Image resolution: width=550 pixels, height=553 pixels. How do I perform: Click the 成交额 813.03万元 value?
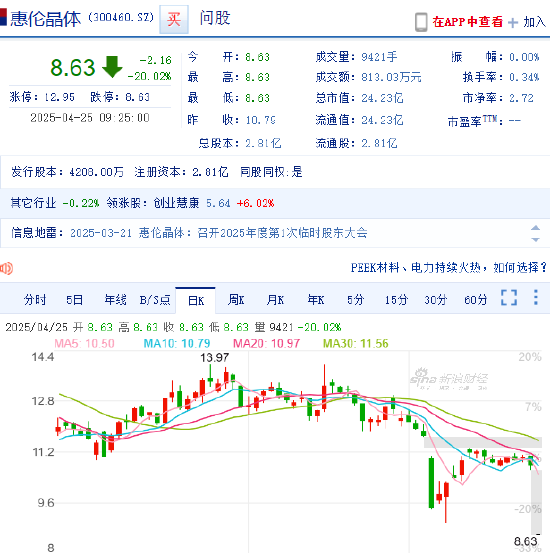(391, 77)
